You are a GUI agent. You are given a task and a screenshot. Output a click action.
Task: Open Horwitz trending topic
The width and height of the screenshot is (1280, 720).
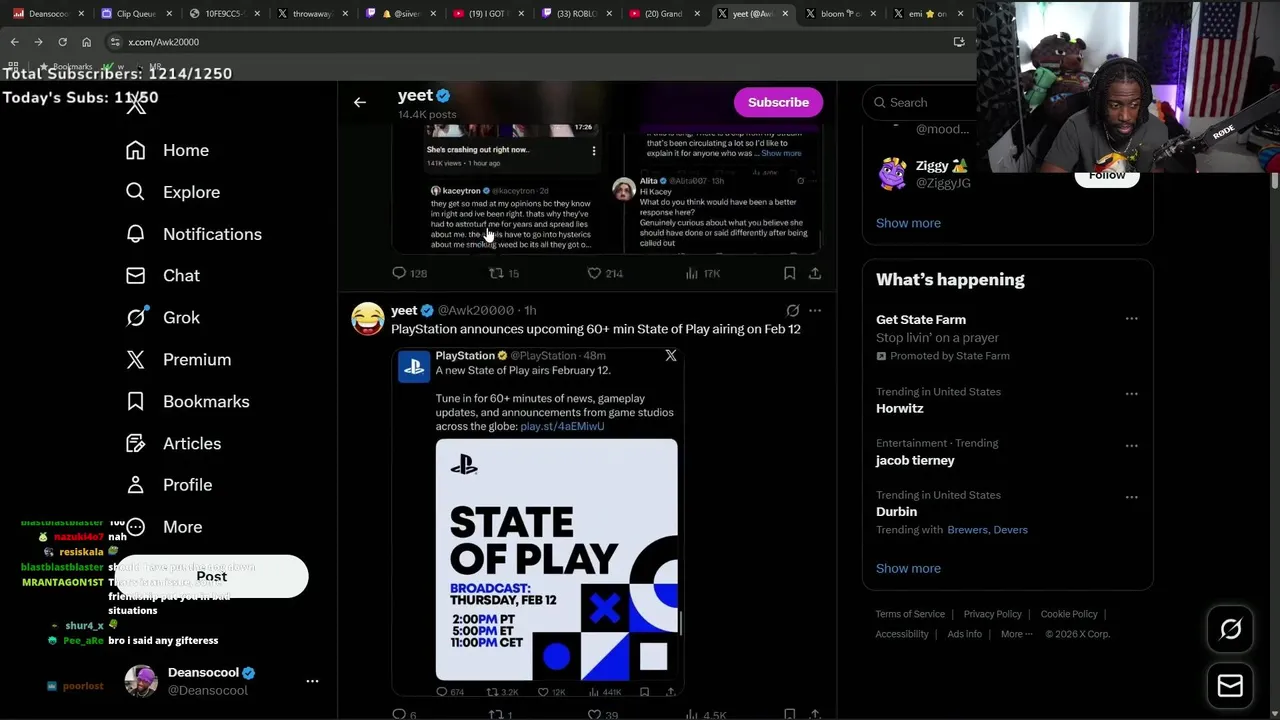(899, 408)
